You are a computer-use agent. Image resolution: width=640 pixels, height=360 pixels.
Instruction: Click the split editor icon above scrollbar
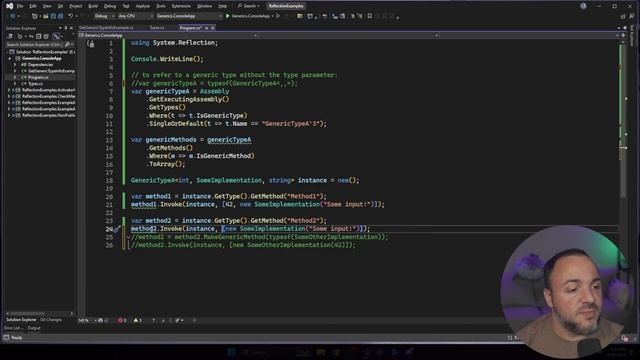(623, 36)
